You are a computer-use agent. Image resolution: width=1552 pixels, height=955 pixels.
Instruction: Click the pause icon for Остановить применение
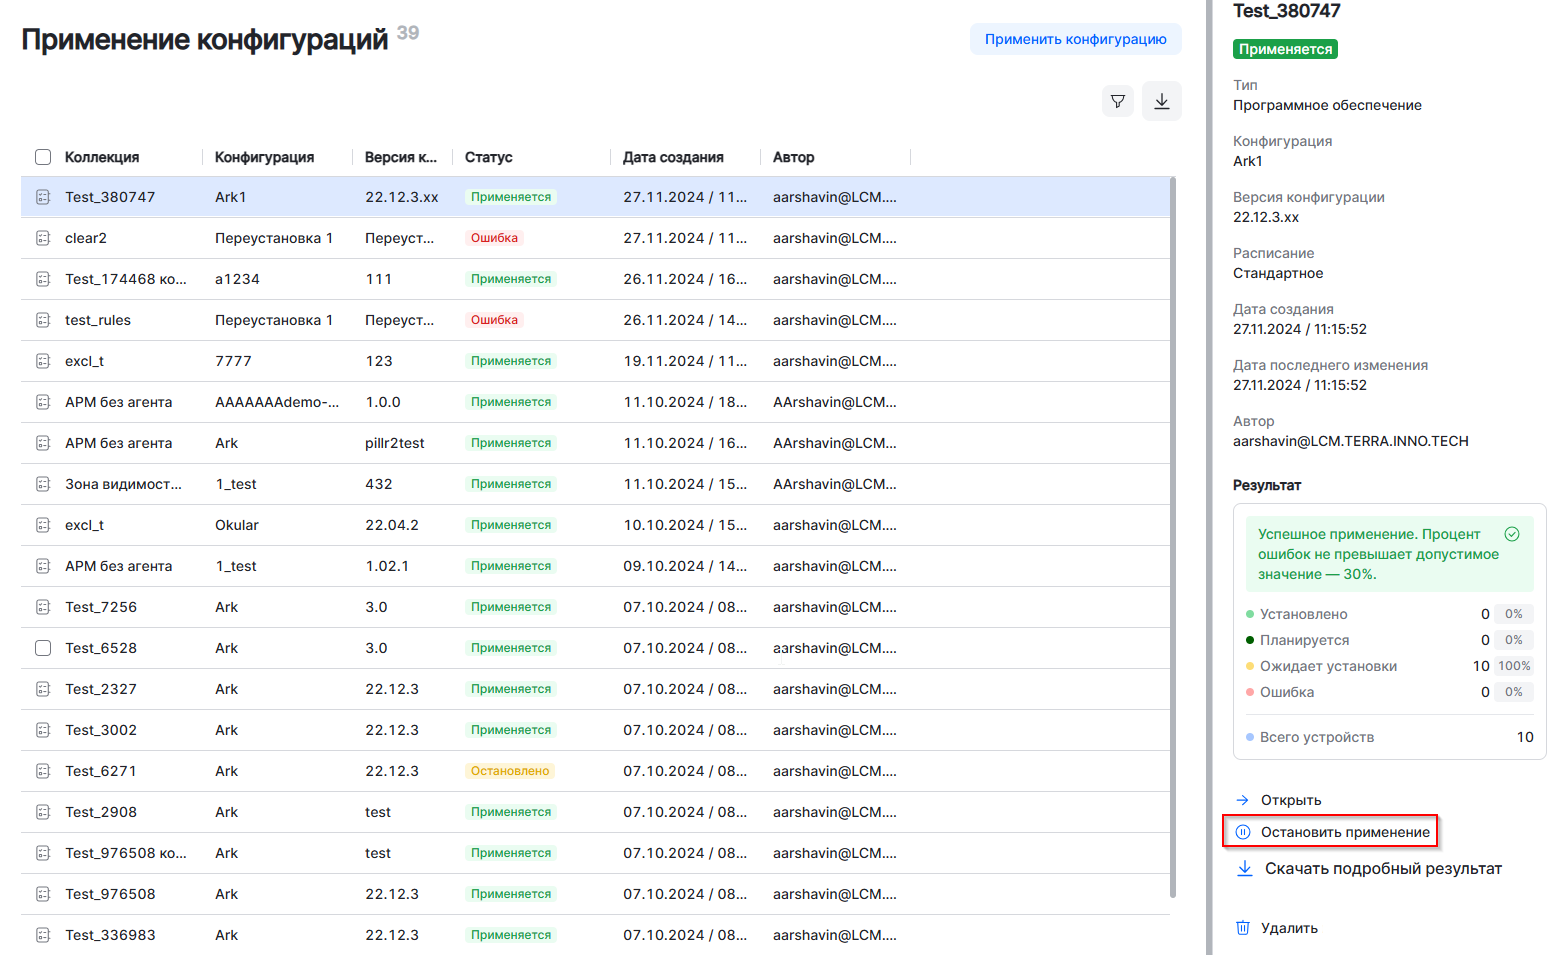tap(1243, 832)
